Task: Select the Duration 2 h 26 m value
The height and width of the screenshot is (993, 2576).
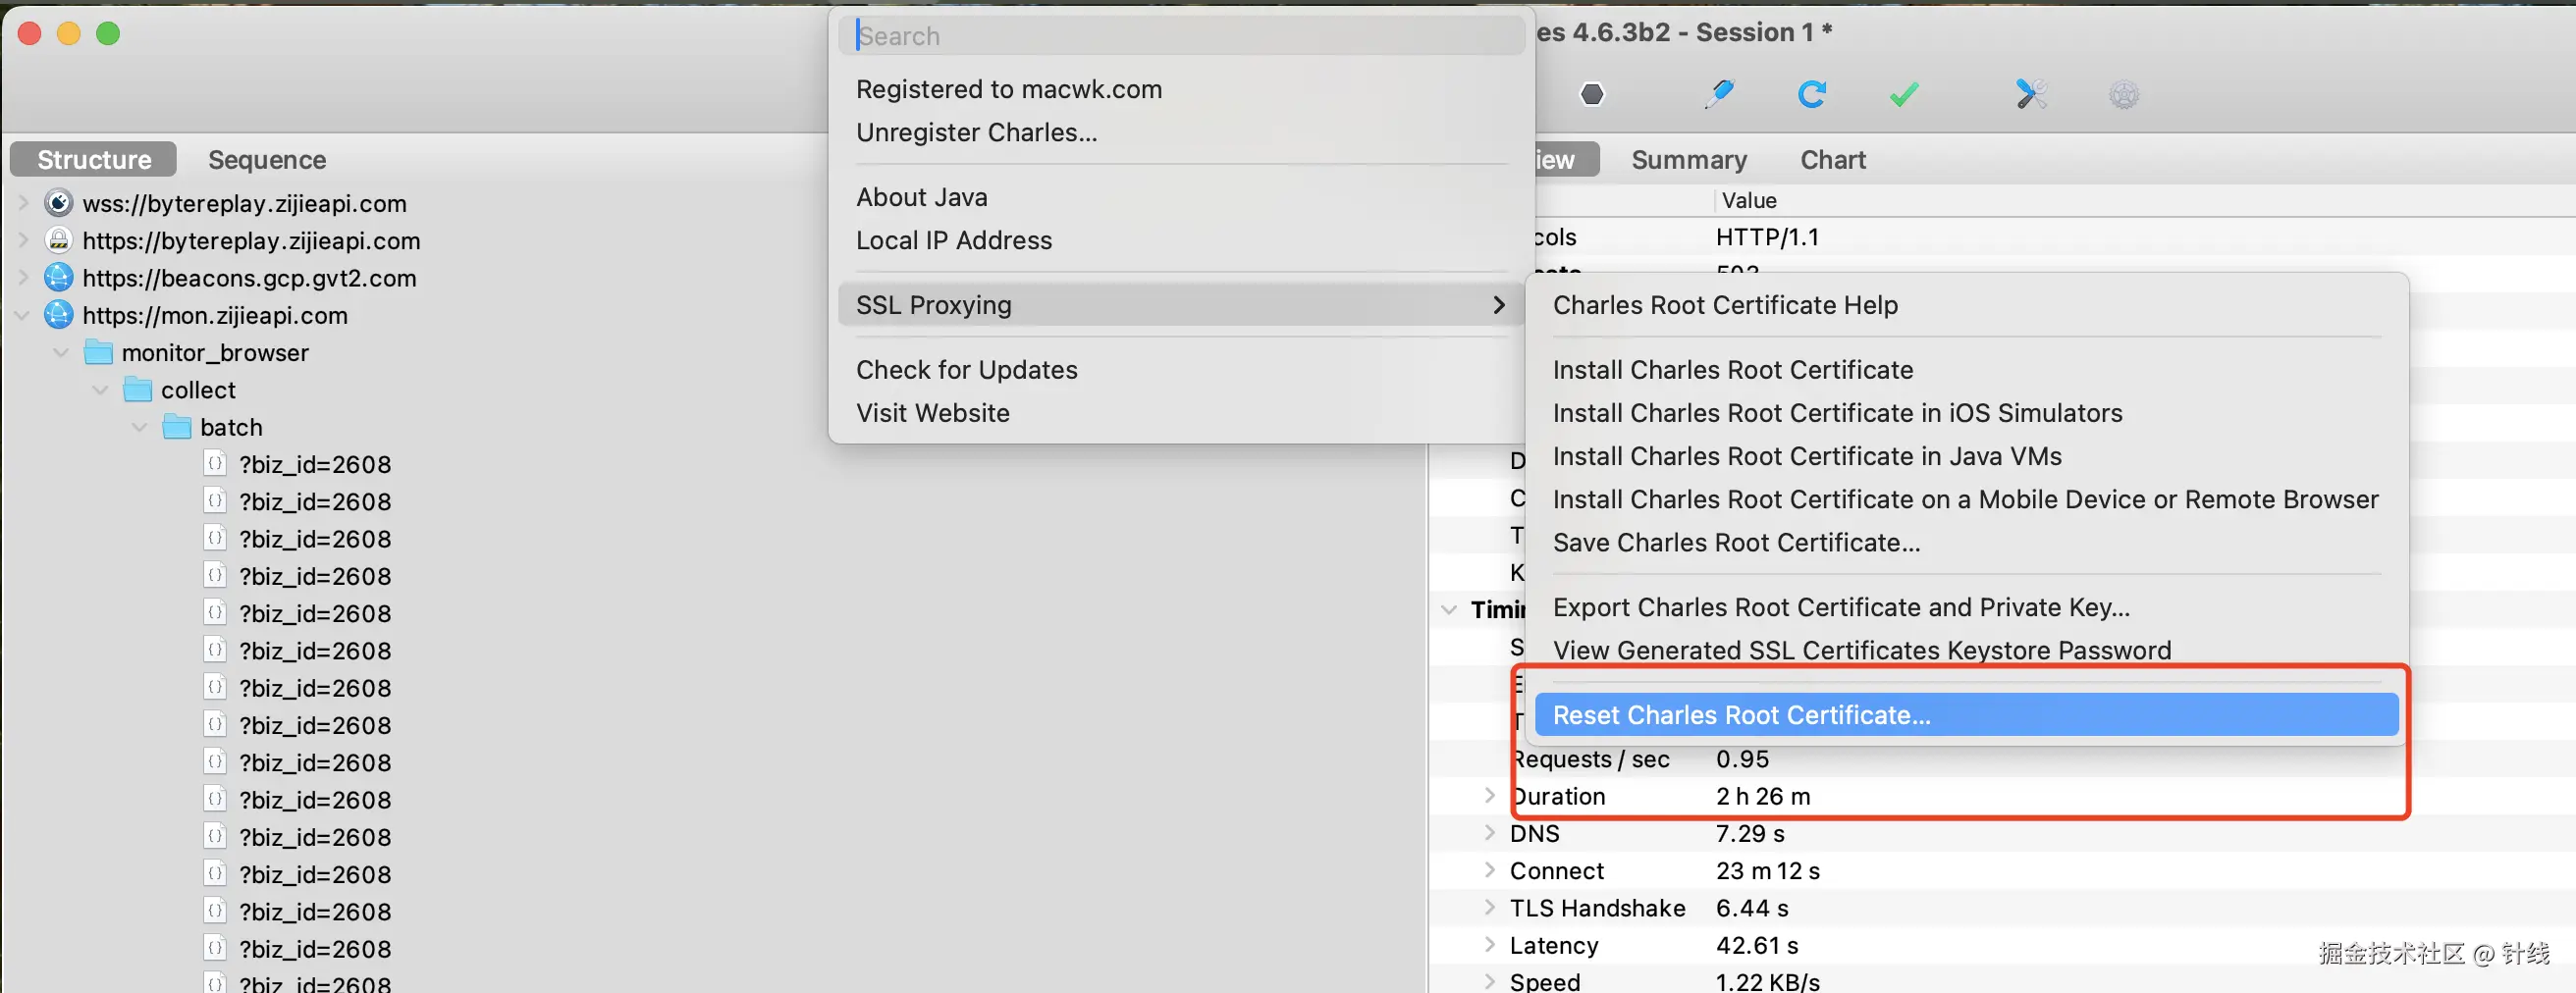Action: pos(1763,795)
